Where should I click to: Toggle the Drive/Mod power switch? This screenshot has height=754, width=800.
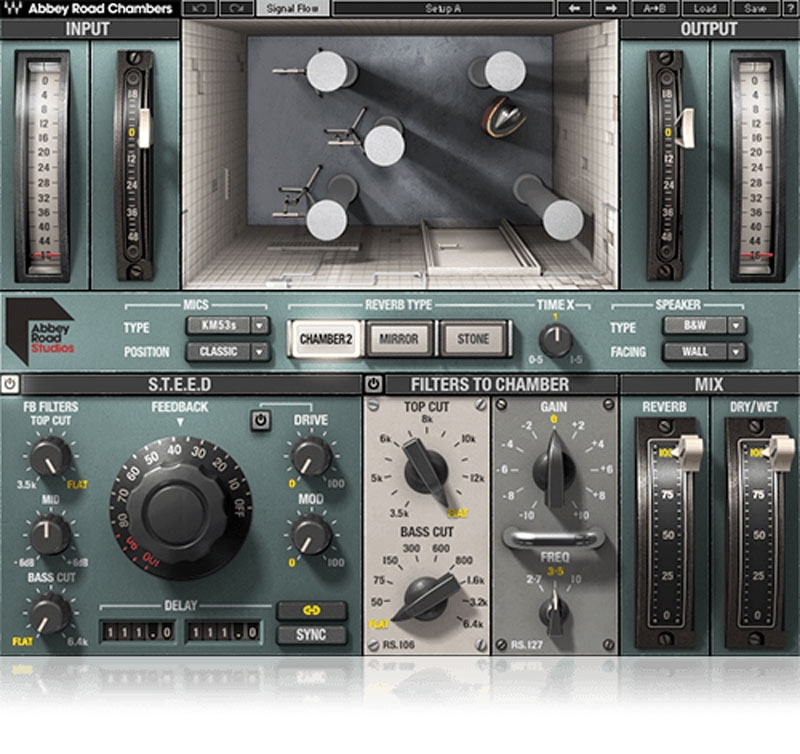(259, 421)
